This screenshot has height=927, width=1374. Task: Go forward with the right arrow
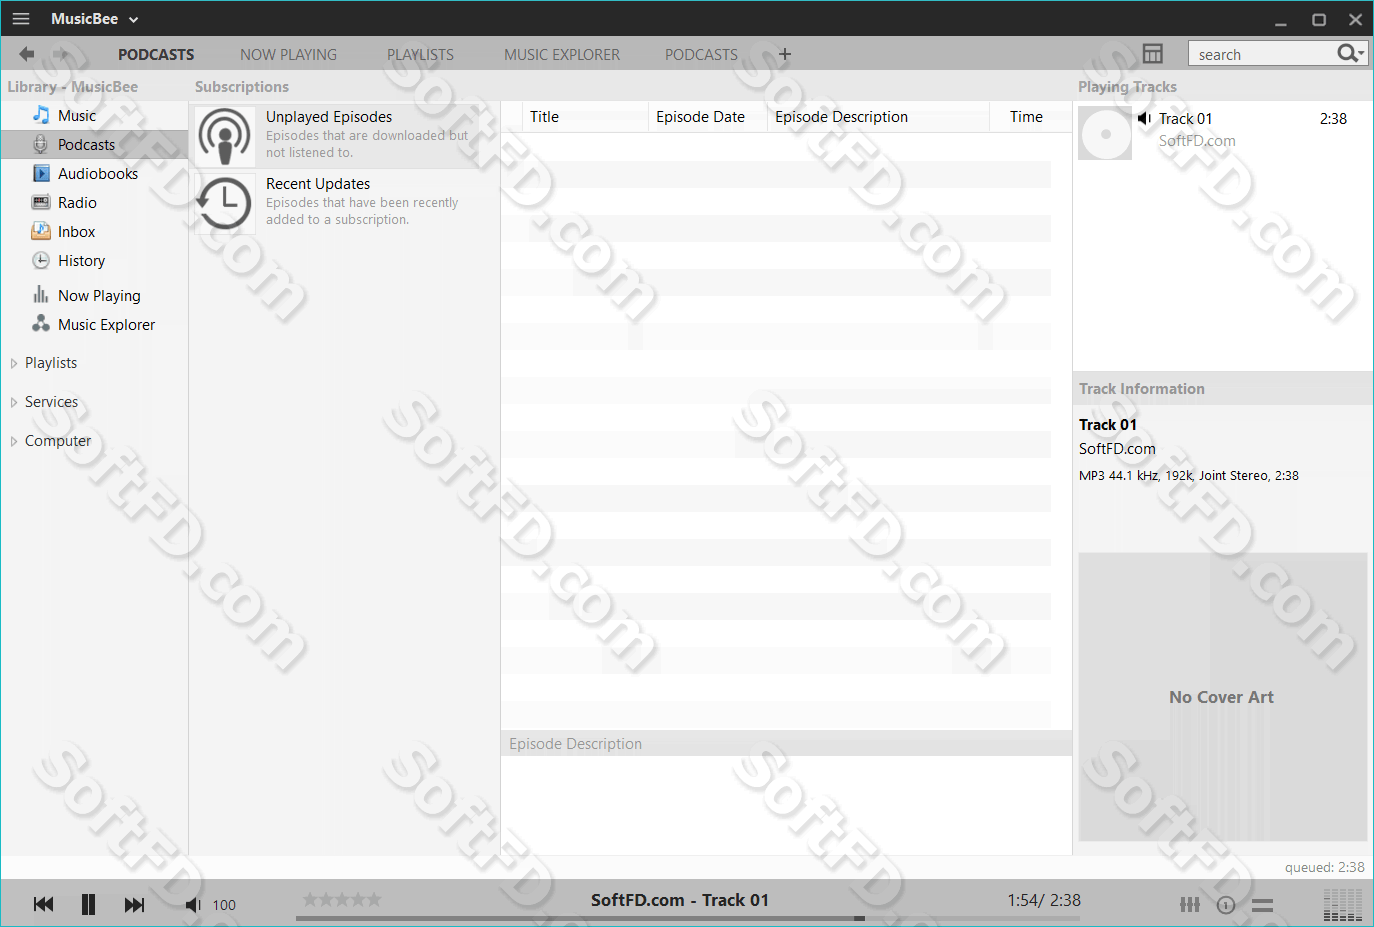click(x=61, y=54)
